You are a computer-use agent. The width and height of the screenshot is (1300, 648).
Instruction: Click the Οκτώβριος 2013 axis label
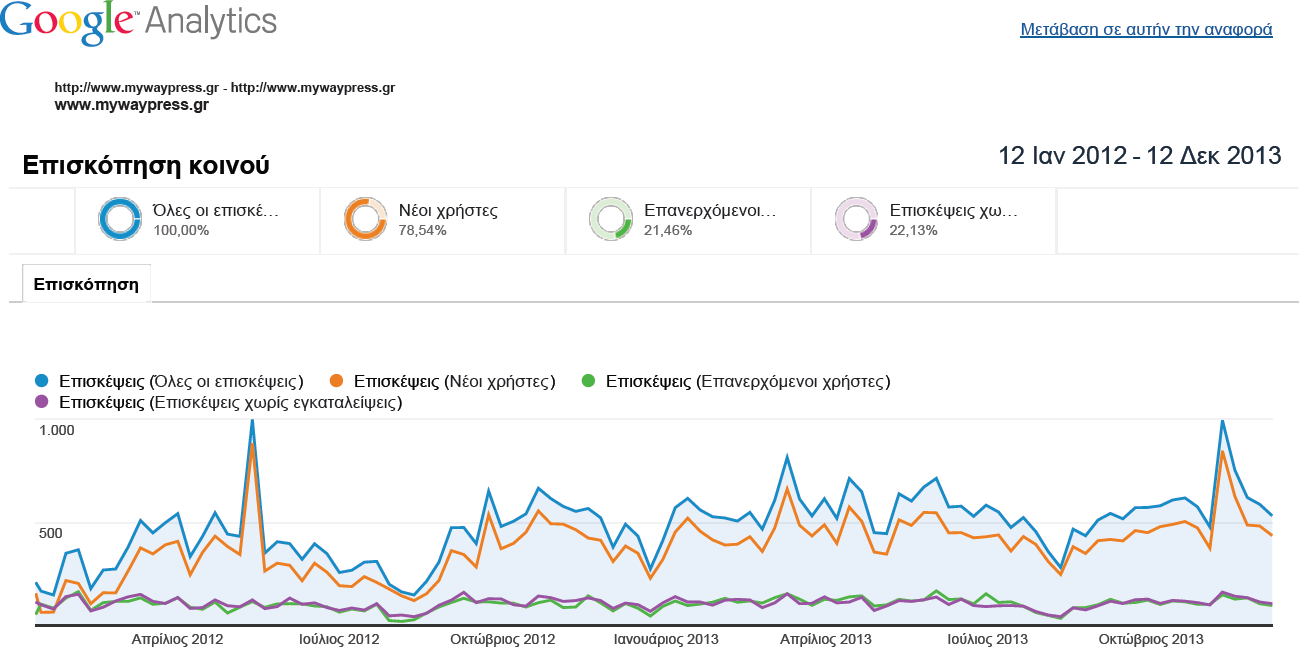[1151, 639]
